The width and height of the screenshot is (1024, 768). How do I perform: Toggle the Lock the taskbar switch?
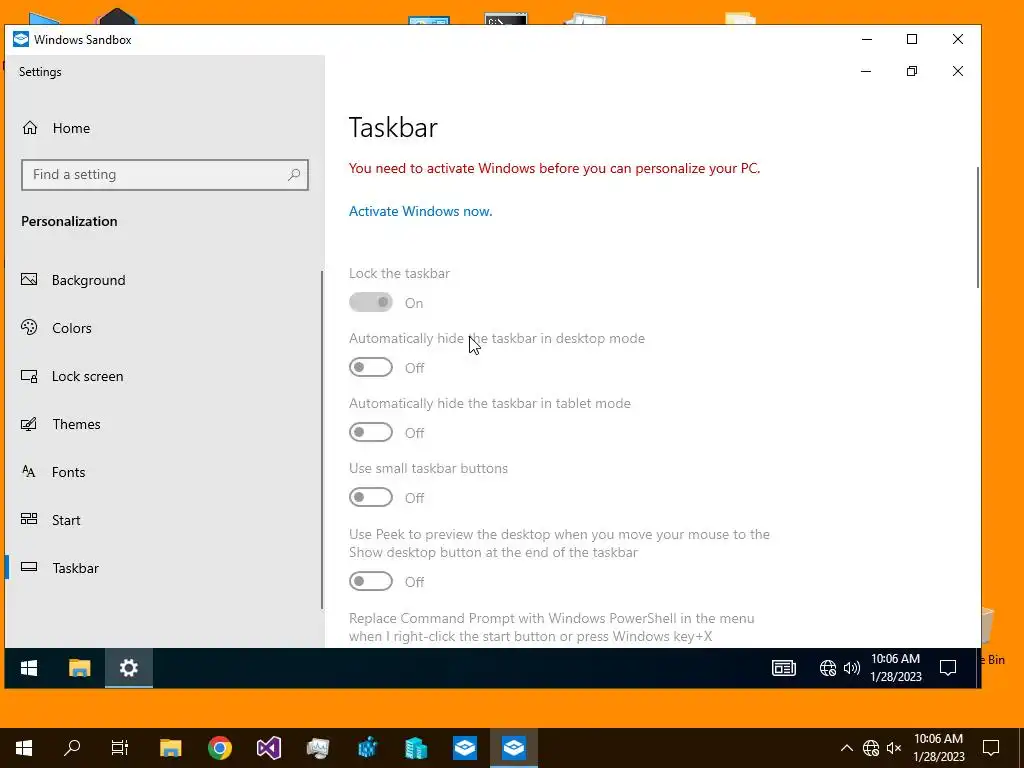[371, 302]
